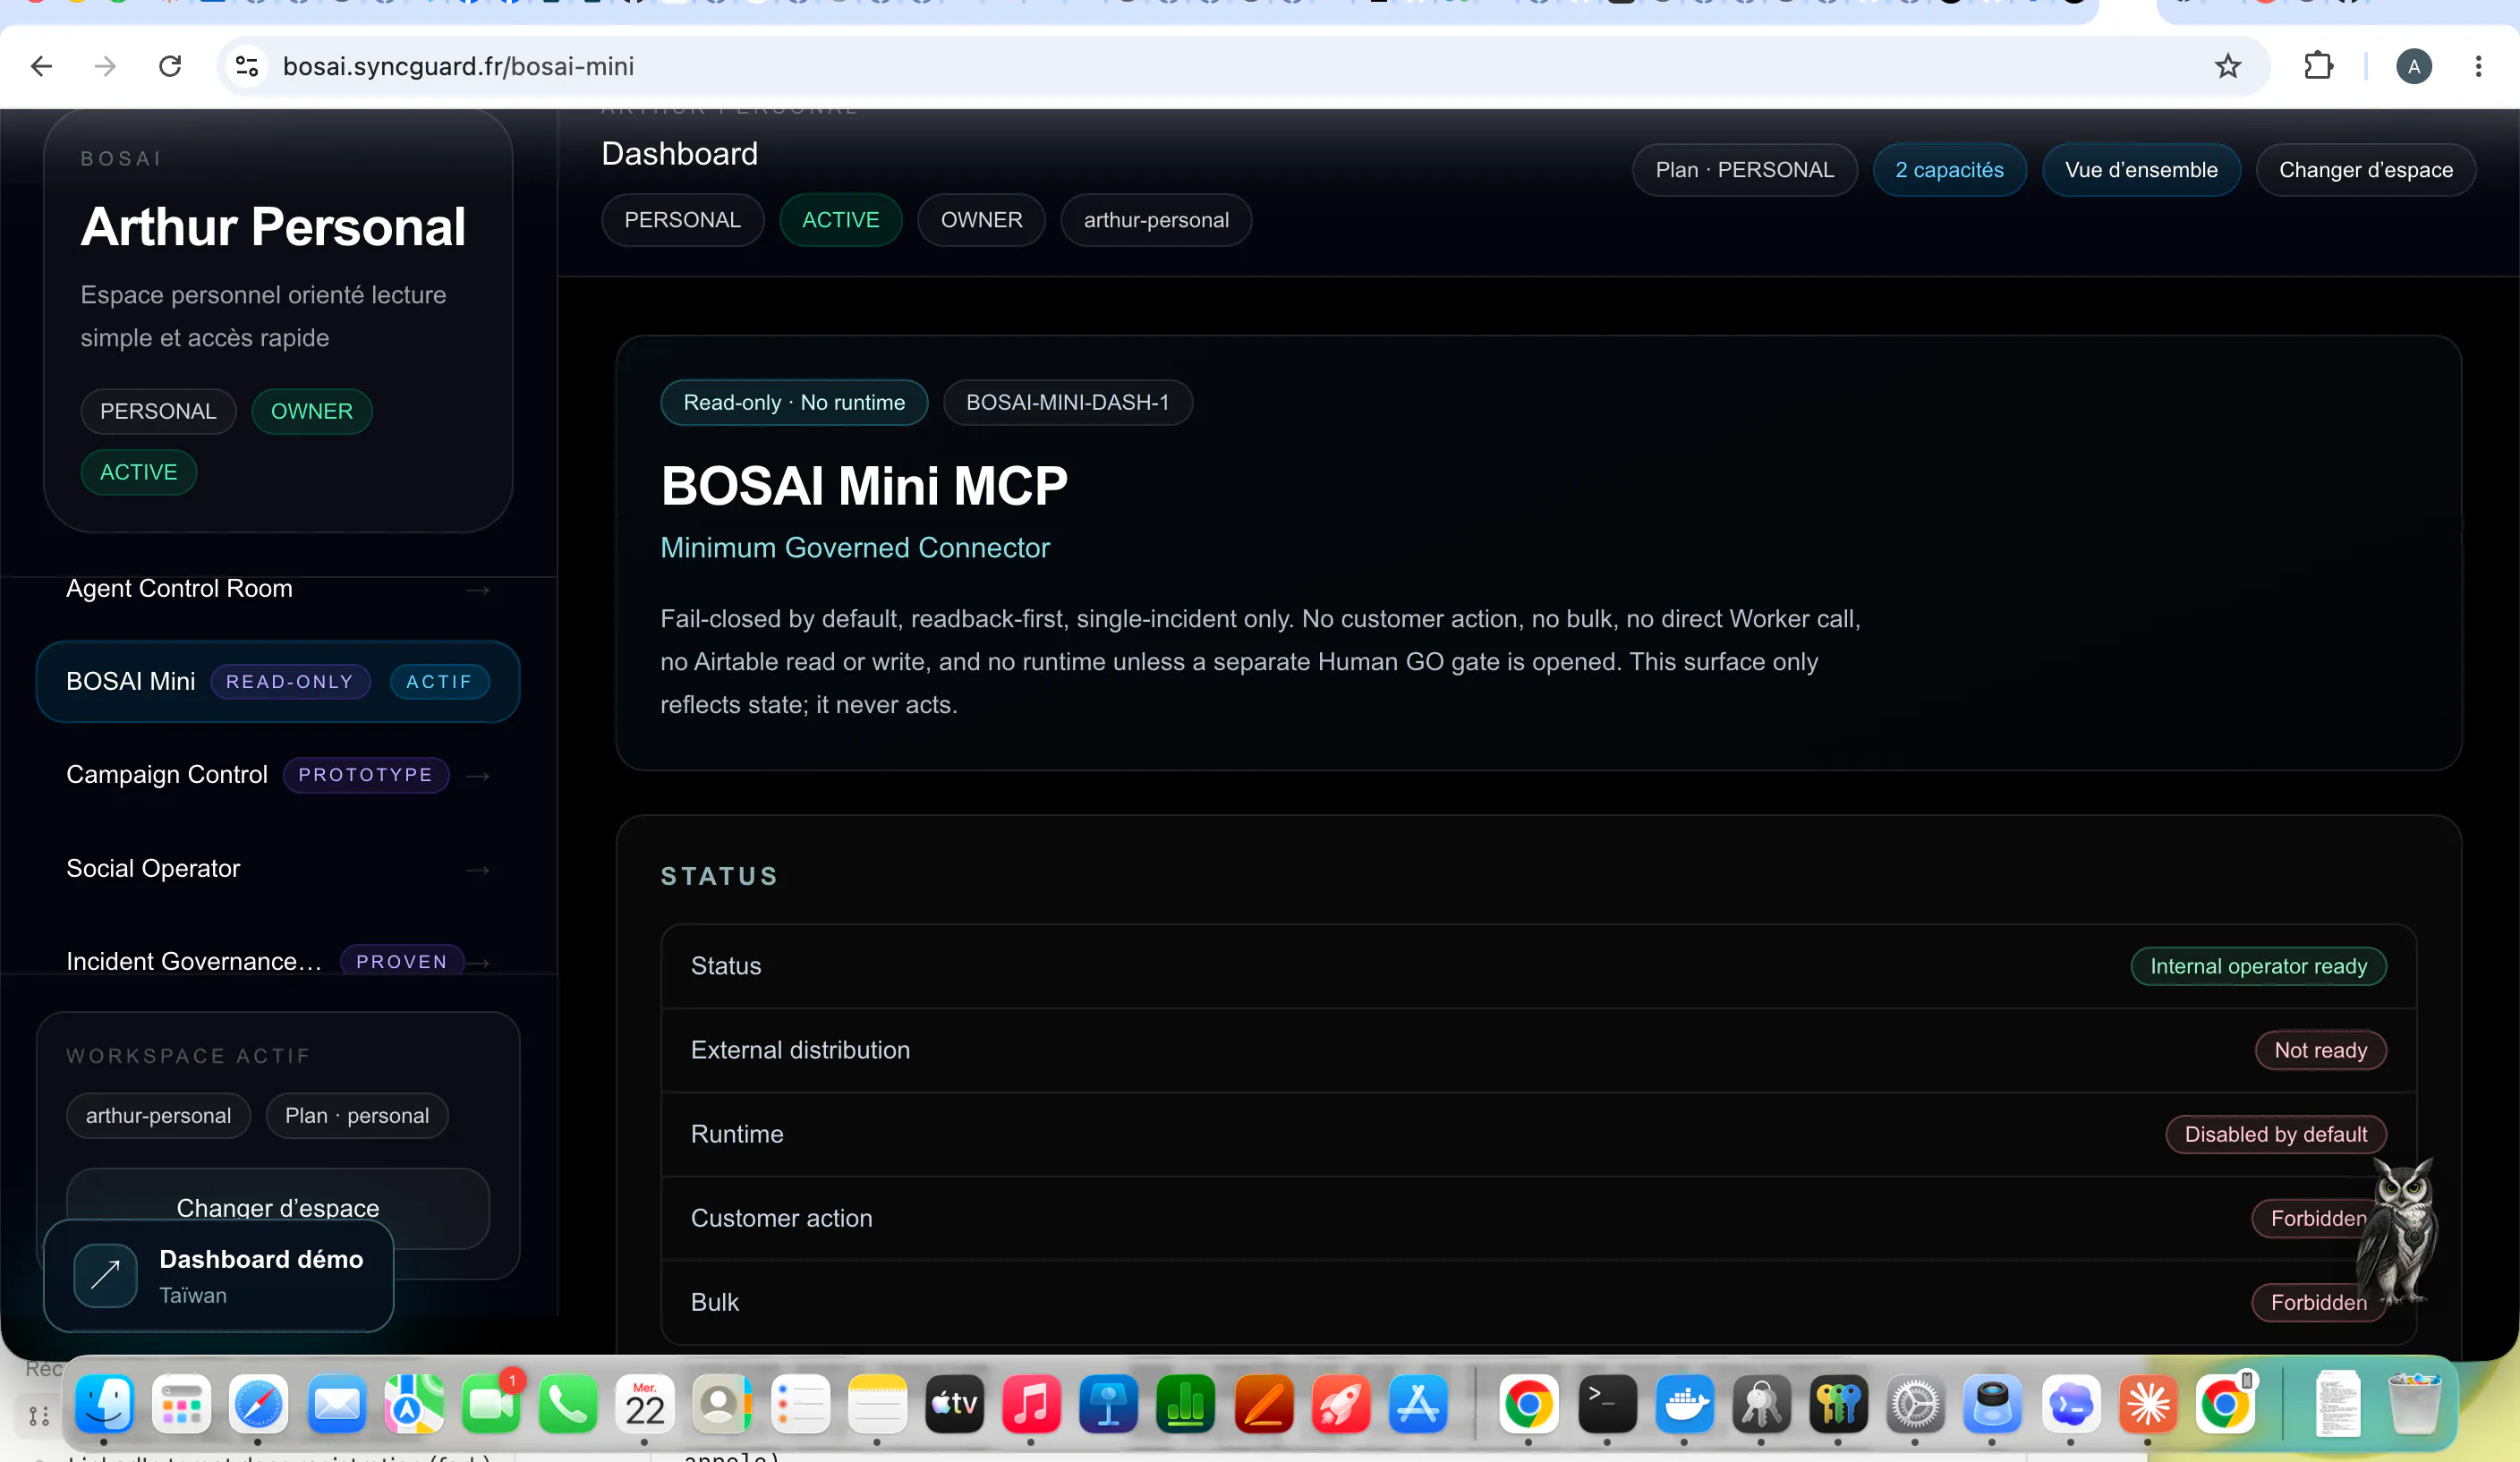Open Social Operator in the sidebar

point(278,869)
